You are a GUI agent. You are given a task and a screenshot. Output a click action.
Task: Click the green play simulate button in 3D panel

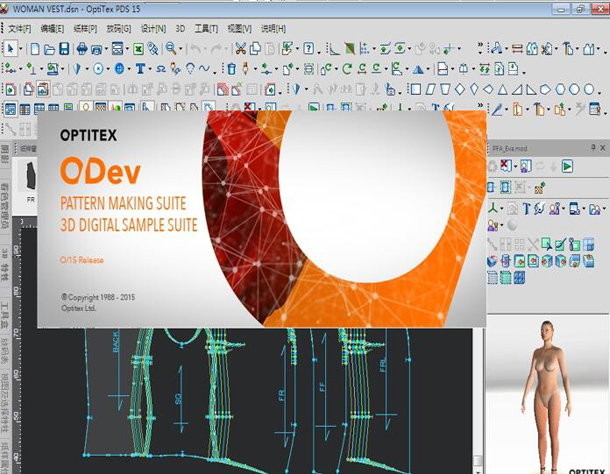click(x=567, y=167)
